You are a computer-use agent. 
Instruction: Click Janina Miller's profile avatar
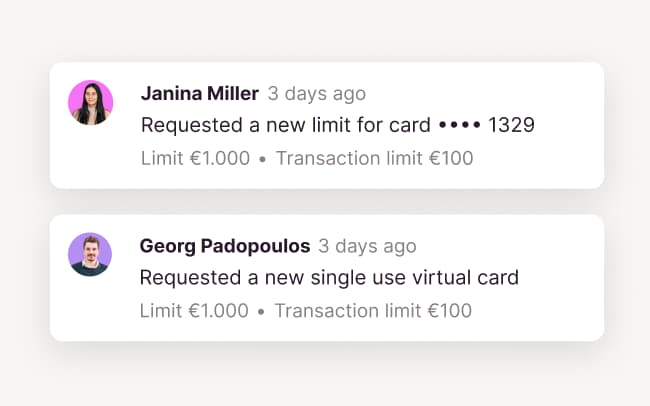(90, 103)
